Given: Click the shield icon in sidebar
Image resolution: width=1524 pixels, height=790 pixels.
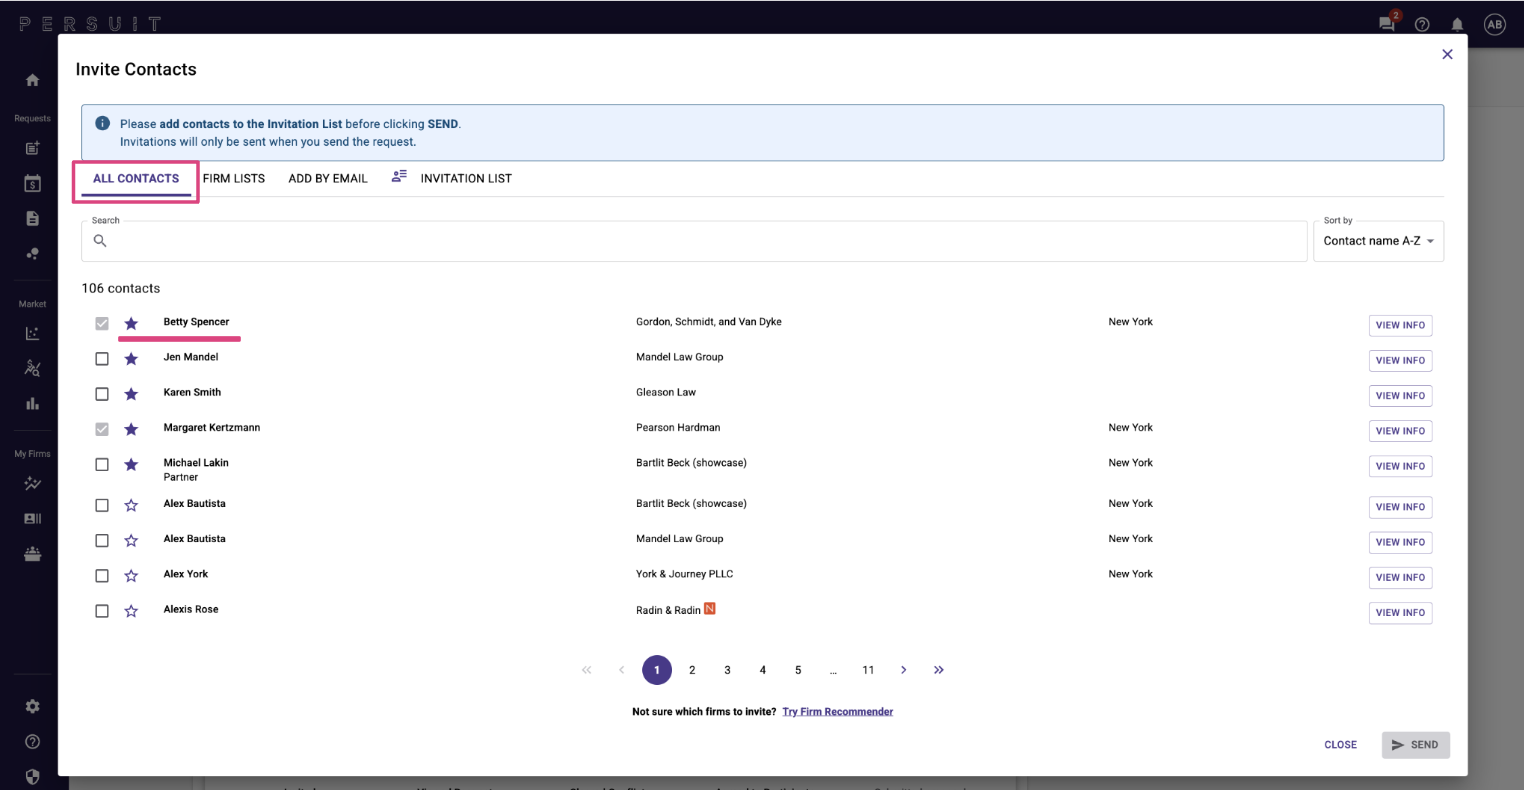Looking at the screenshot, I should pyautogui.click(x=32, y=776).
